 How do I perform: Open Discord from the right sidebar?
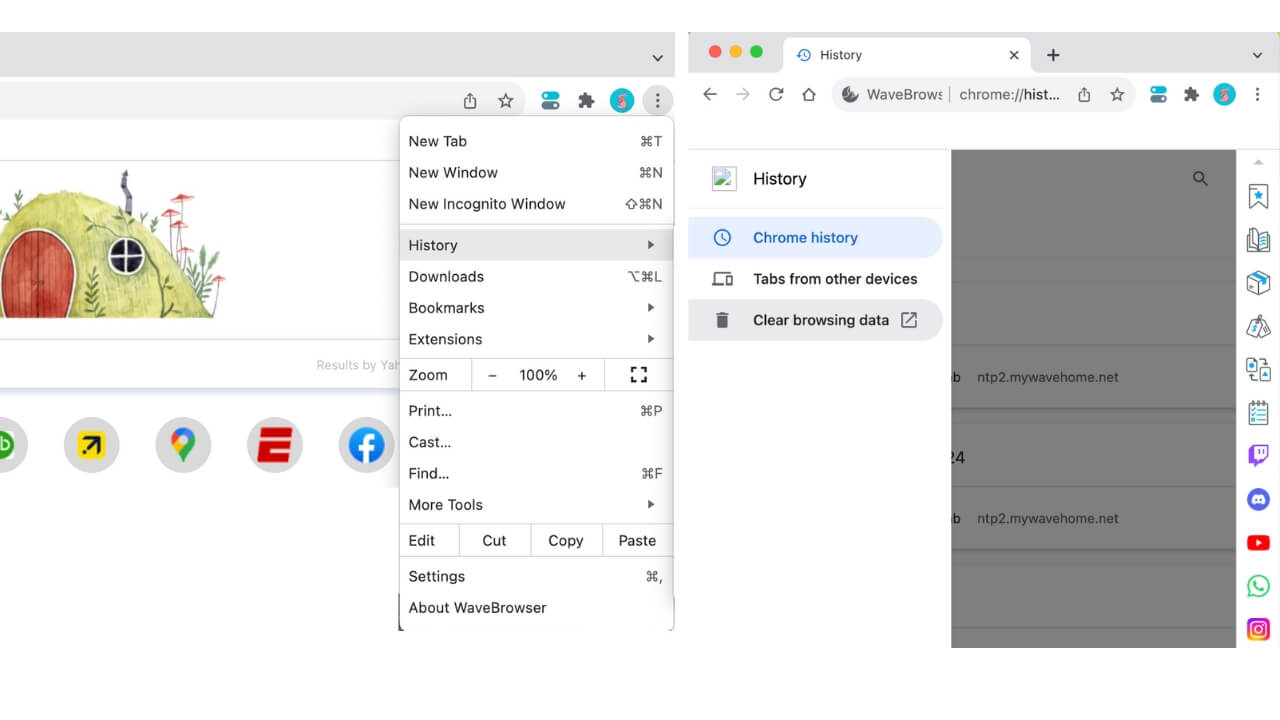tap(1258, 499)
